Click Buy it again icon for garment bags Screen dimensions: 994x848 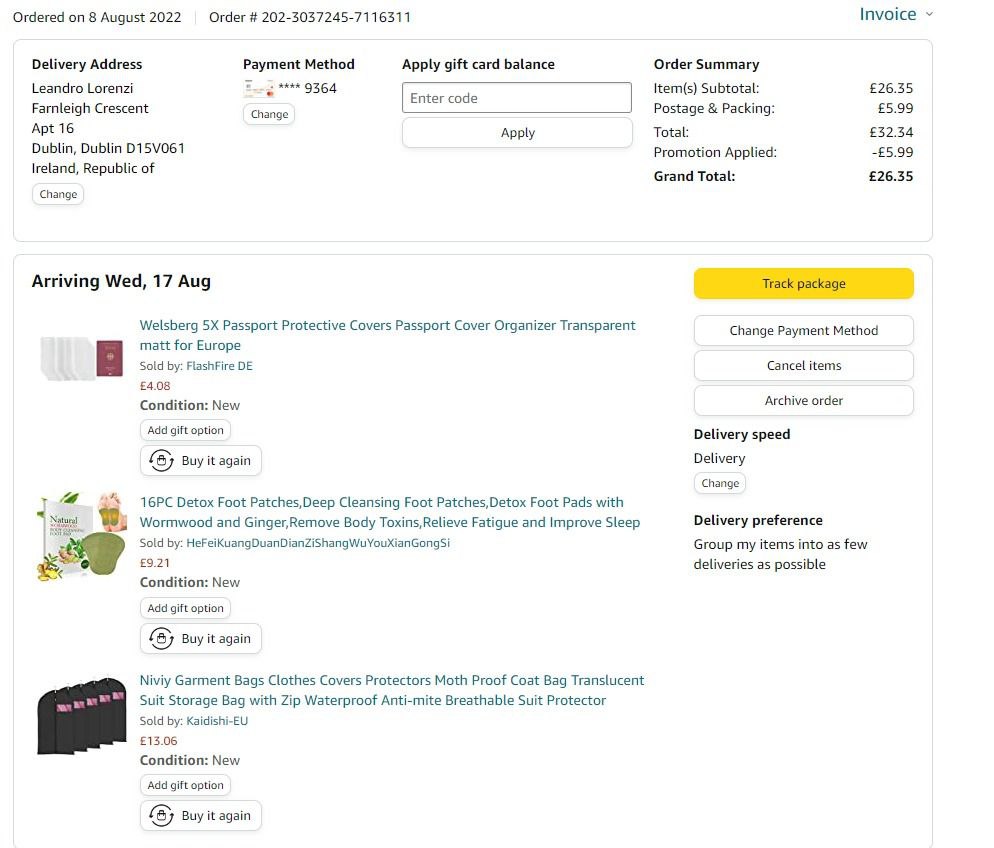coord(161,816)
